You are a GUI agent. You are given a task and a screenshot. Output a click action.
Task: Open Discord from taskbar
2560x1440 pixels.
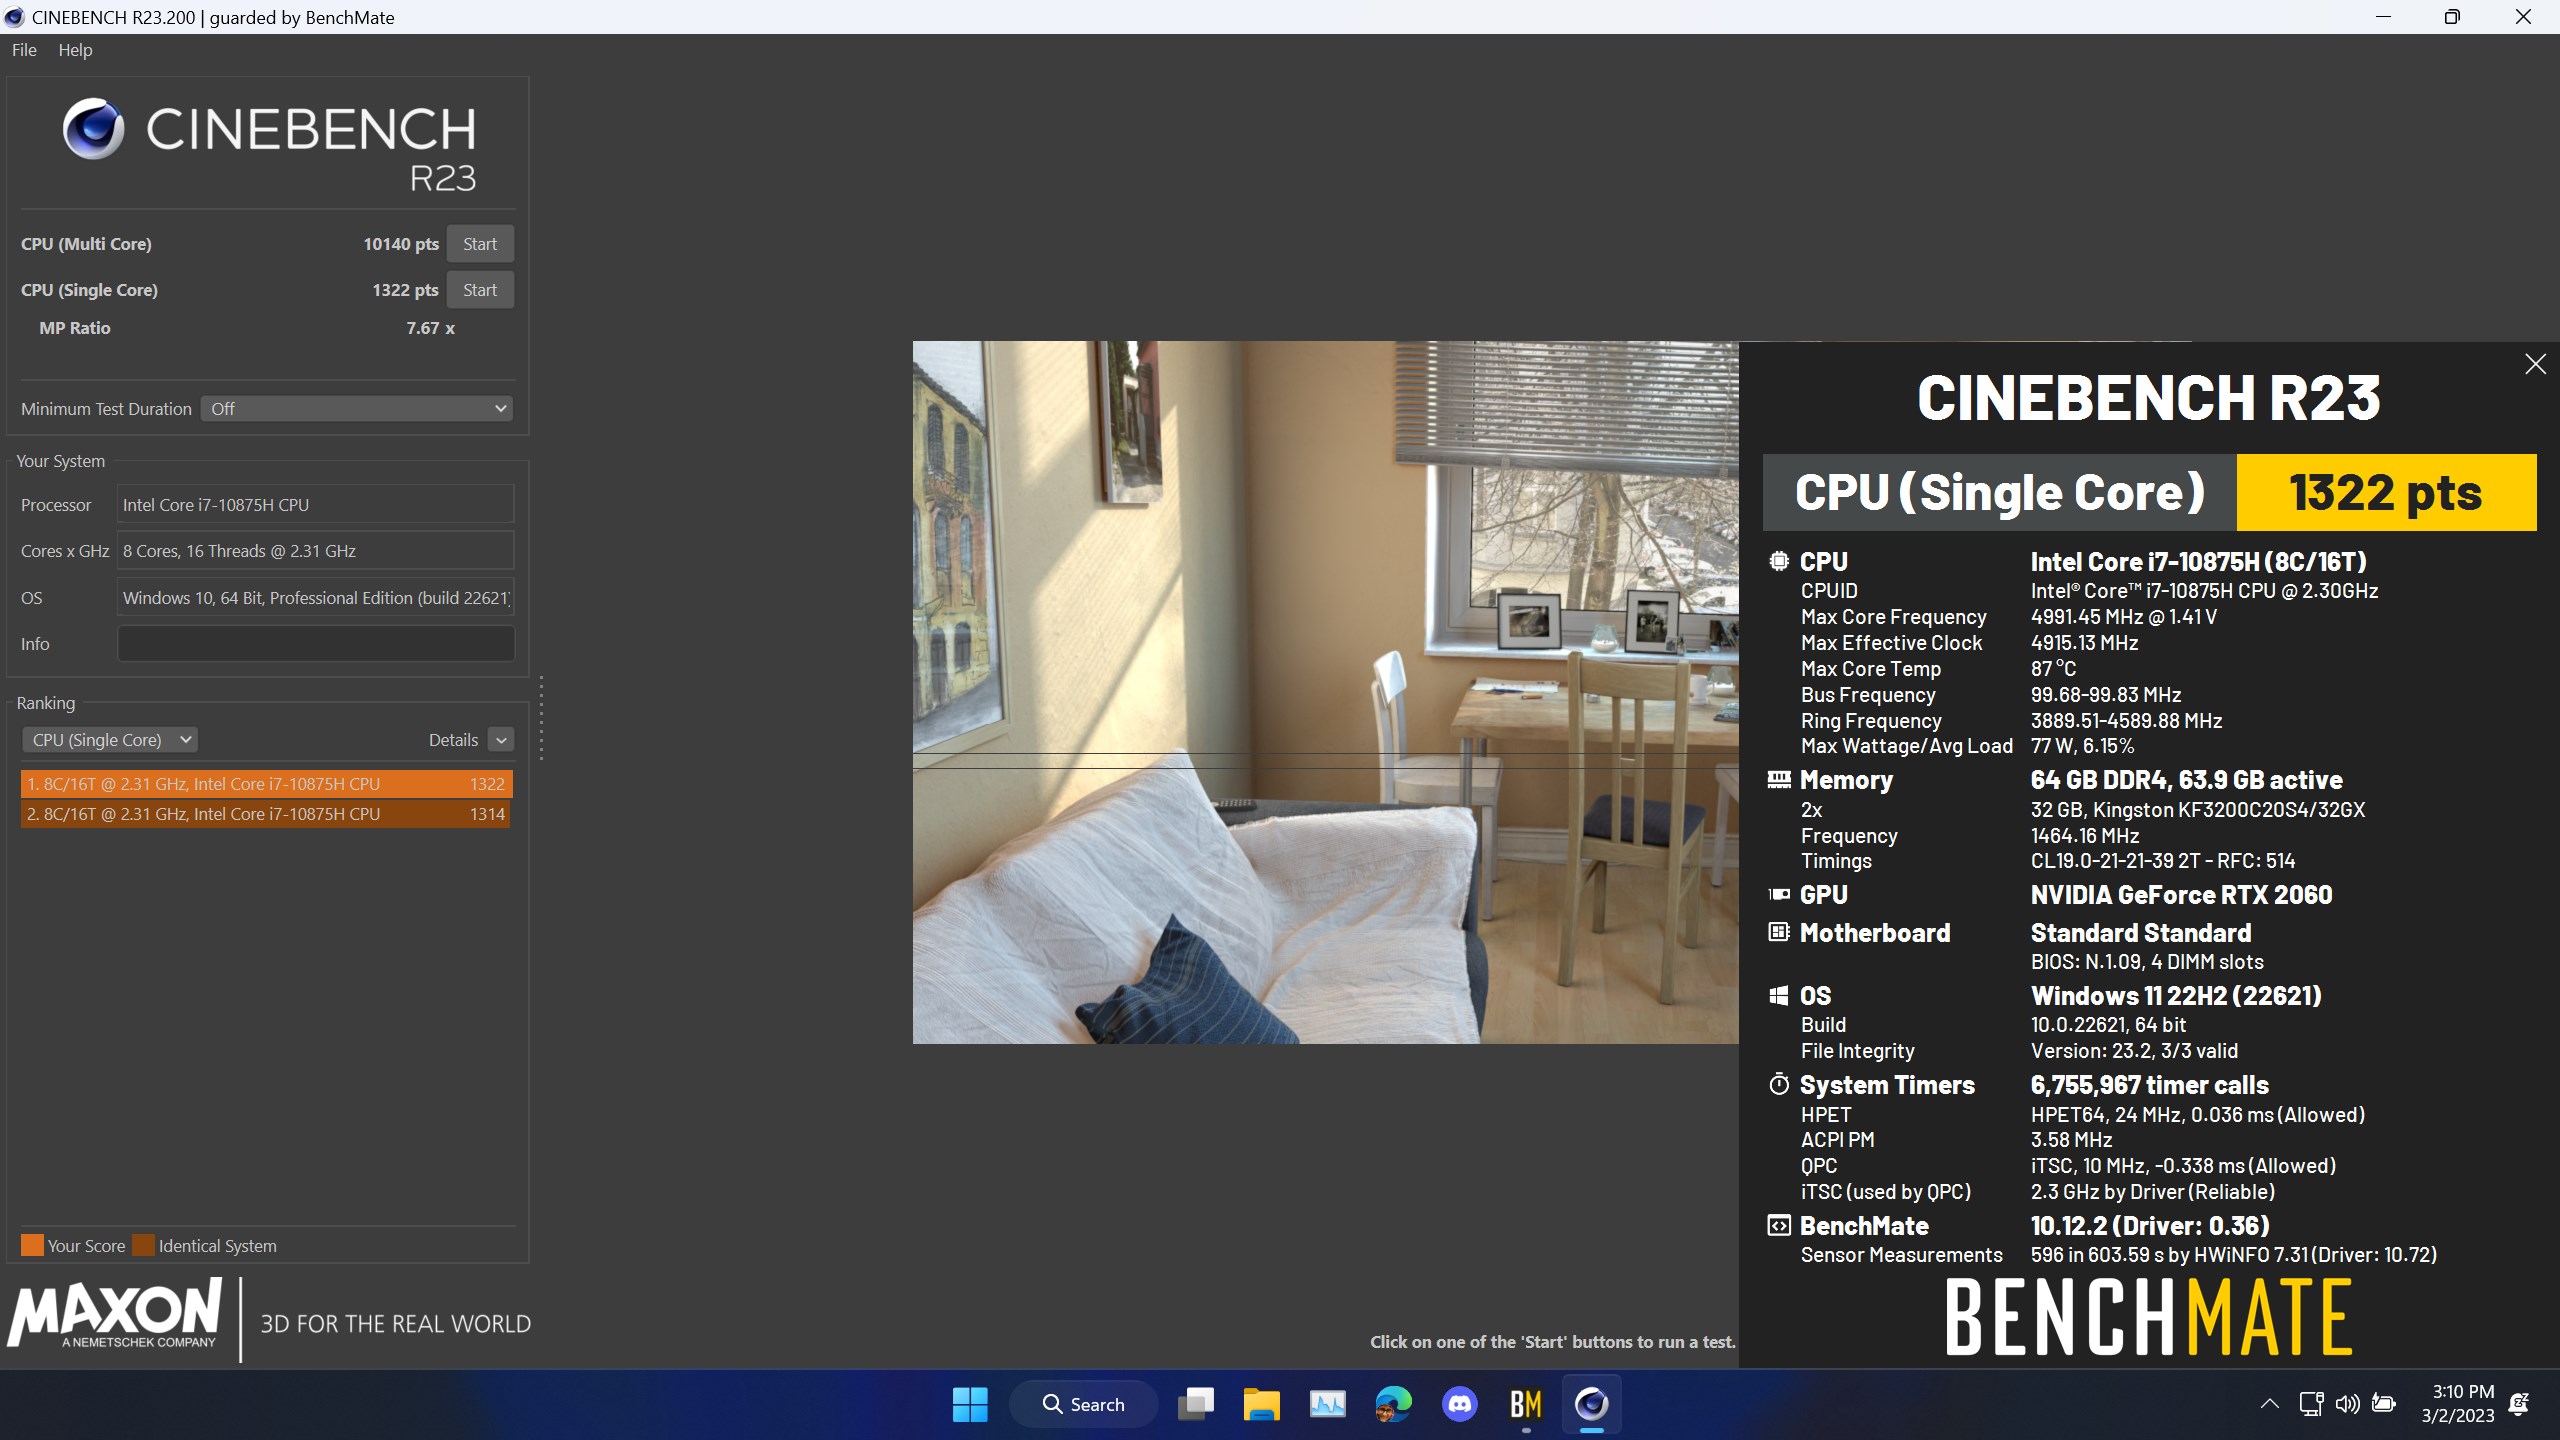click(x=1460, y=1404)
